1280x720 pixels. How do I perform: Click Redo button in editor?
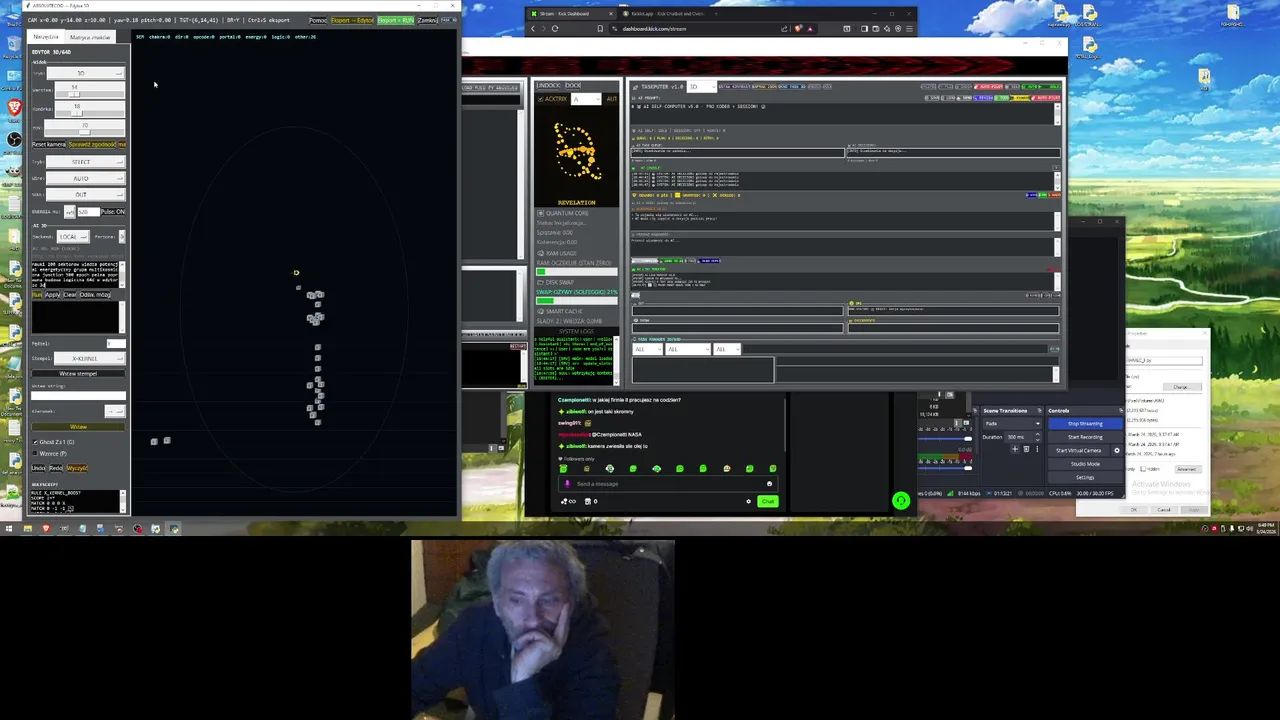tap(56, 468)
